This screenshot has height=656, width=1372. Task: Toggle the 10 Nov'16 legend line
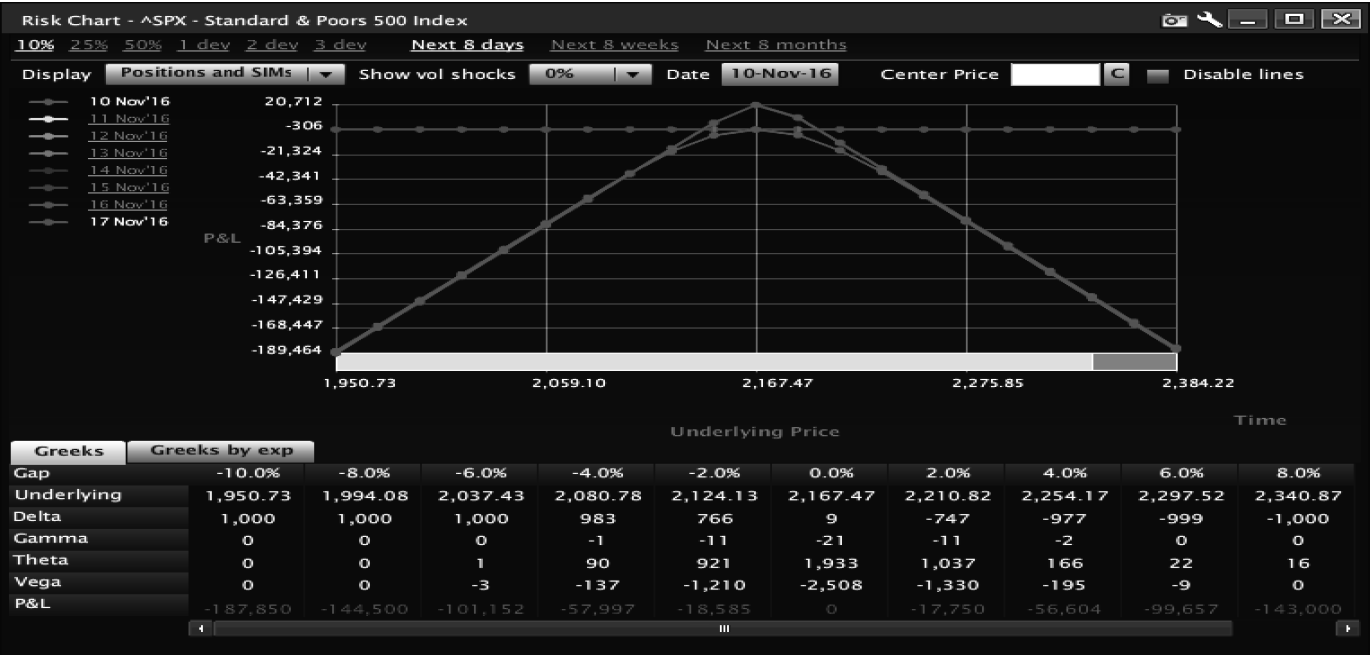pos(129,102)
